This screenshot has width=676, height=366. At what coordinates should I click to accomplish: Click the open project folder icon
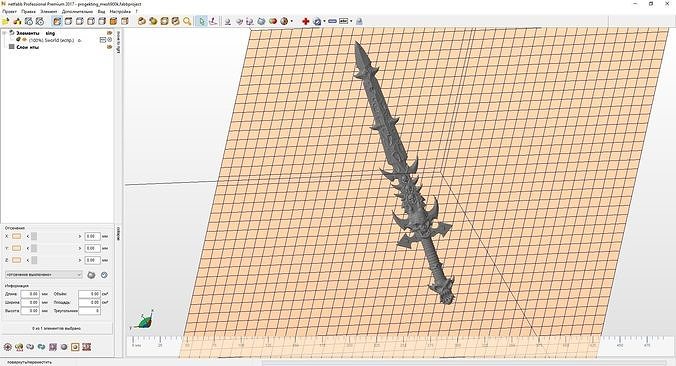point(6,21)
